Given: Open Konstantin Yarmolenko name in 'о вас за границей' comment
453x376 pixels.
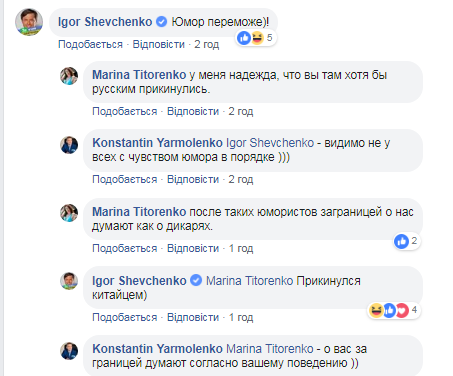Looking at the screenshot, I should (157, 349).
